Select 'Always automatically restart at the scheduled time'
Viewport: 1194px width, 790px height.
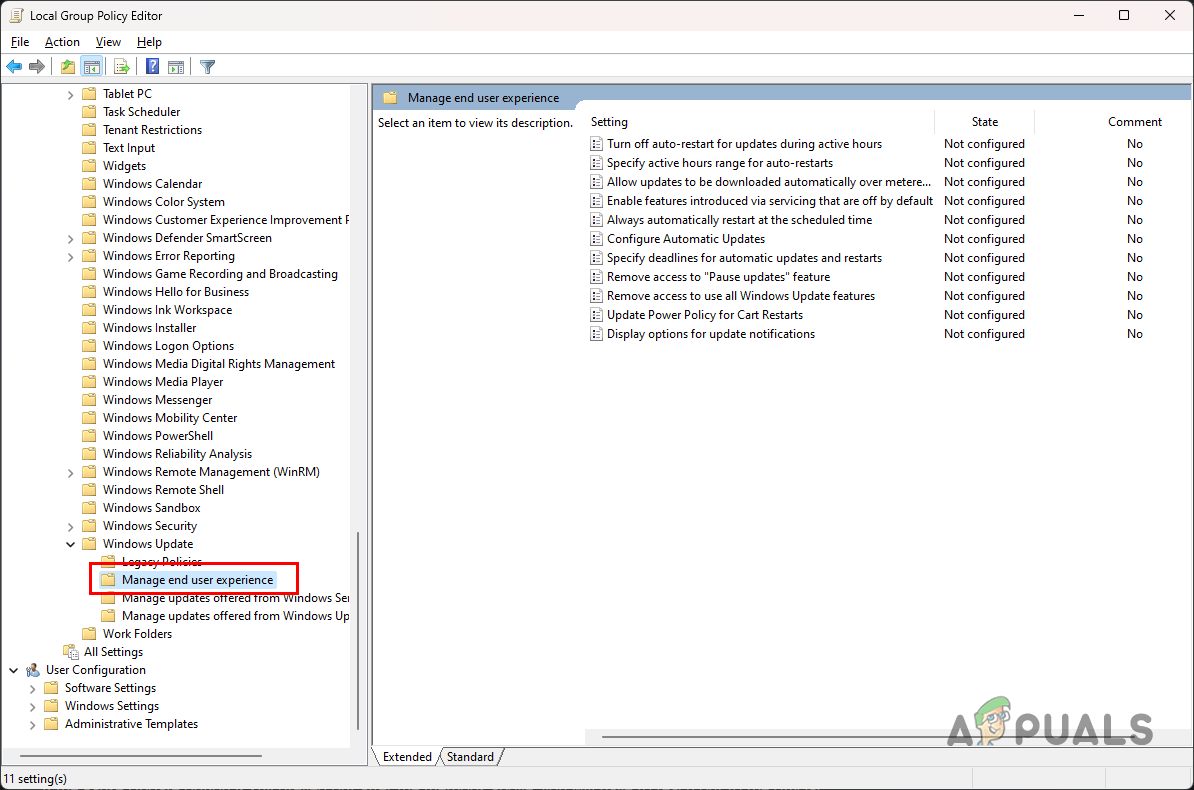(739, 220)
